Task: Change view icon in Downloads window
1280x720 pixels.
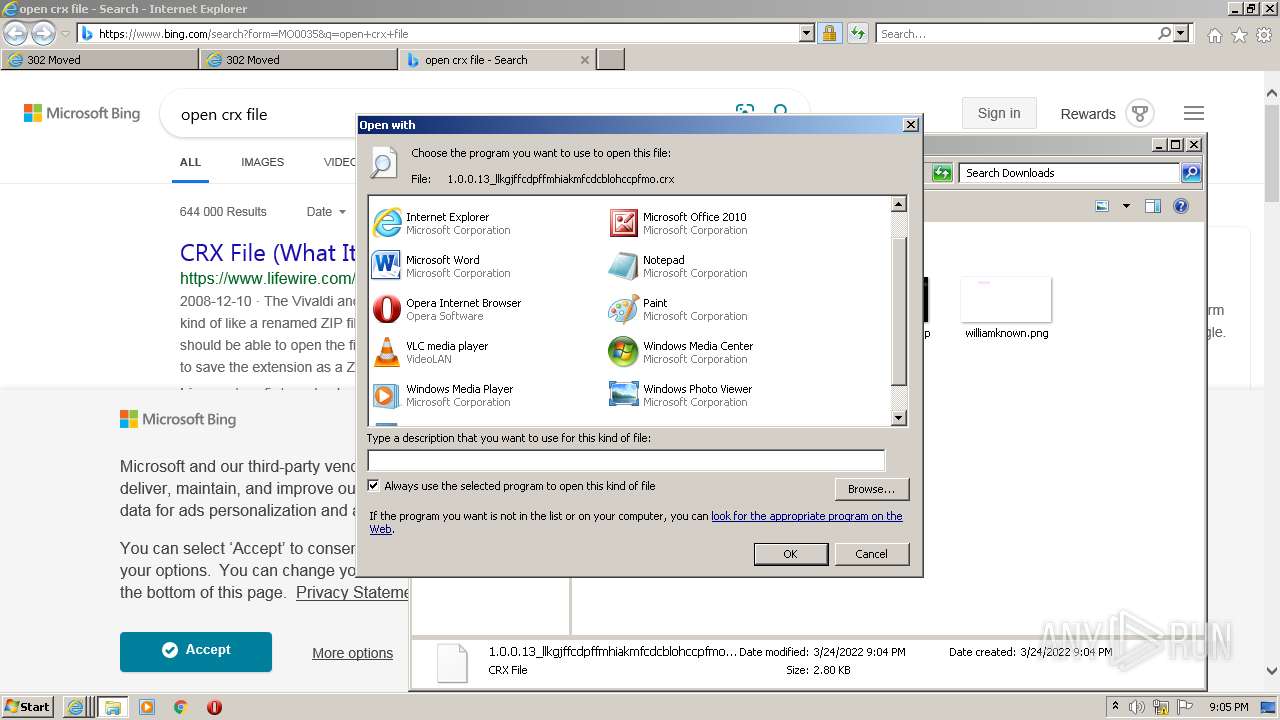Action: [x=1102, y=206]
